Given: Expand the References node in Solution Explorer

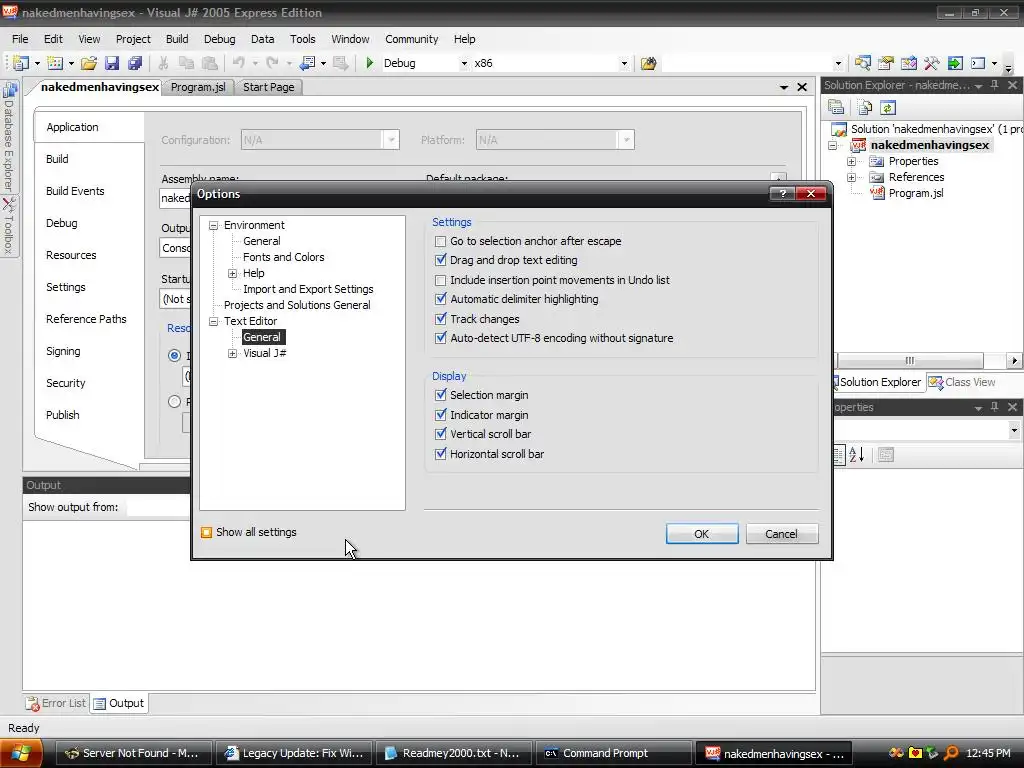Looking at the screenshot, I should tap(852, 177).
